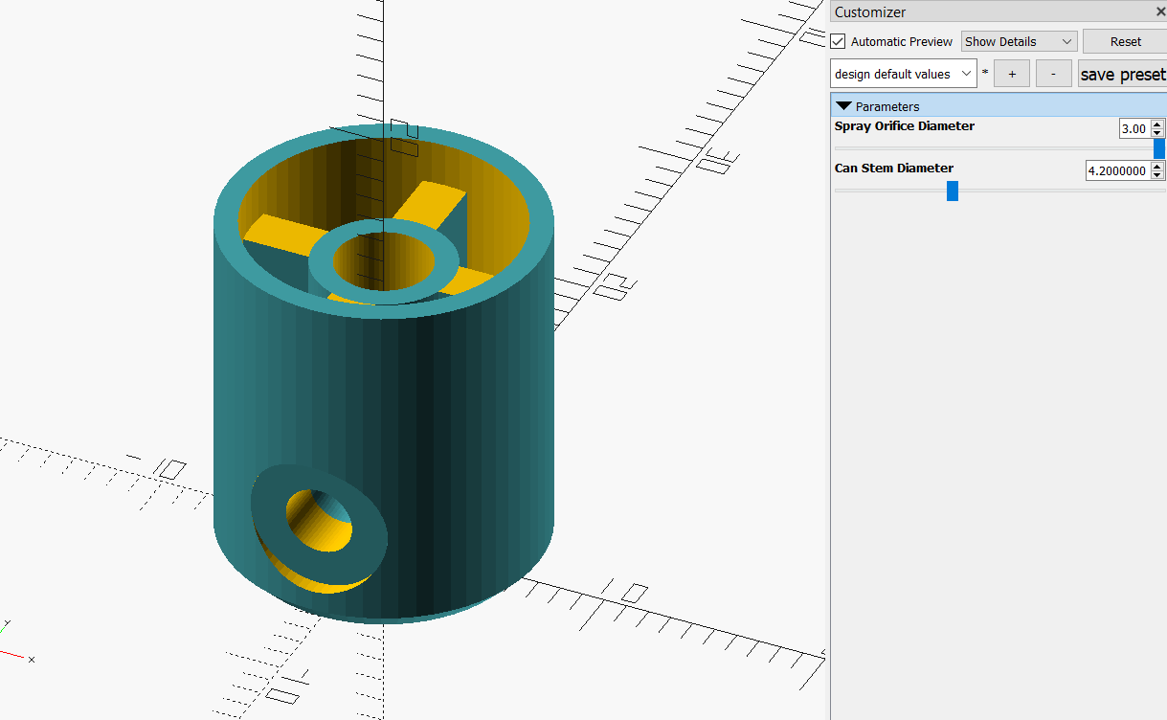Click the Reset button
Image resolution: width=1167 pixels, height=720 pixels.
click(x=1125, y=42)
